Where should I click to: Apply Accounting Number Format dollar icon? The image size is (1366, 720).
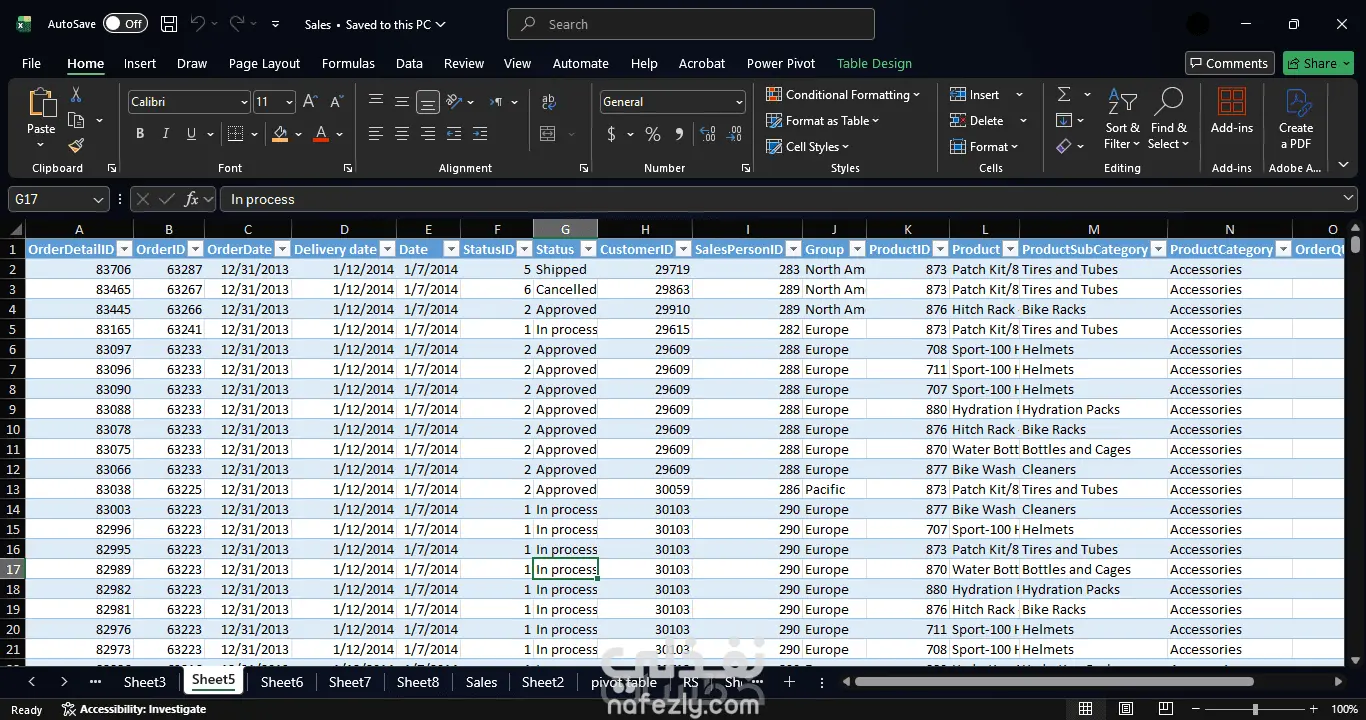click(611, 134)
